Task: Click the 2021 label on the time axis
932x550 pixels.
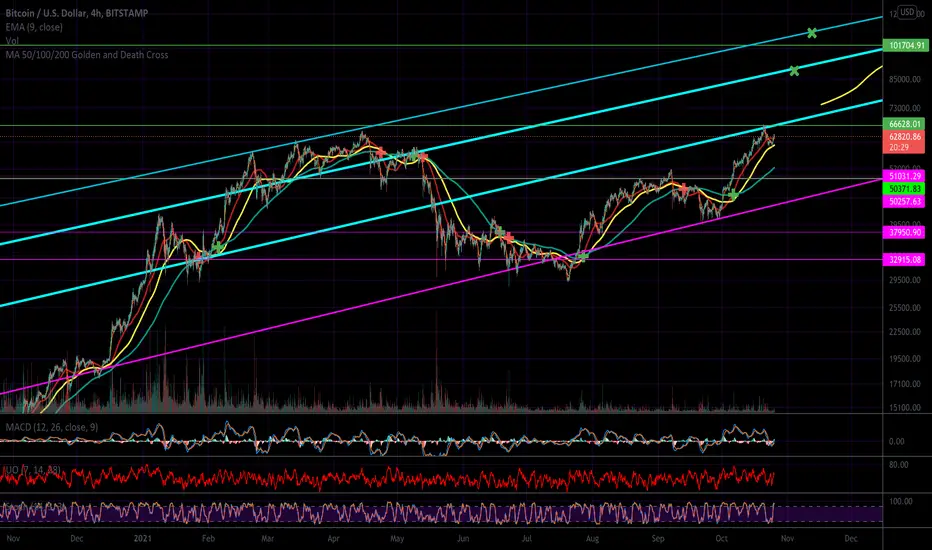Action: 143,539
